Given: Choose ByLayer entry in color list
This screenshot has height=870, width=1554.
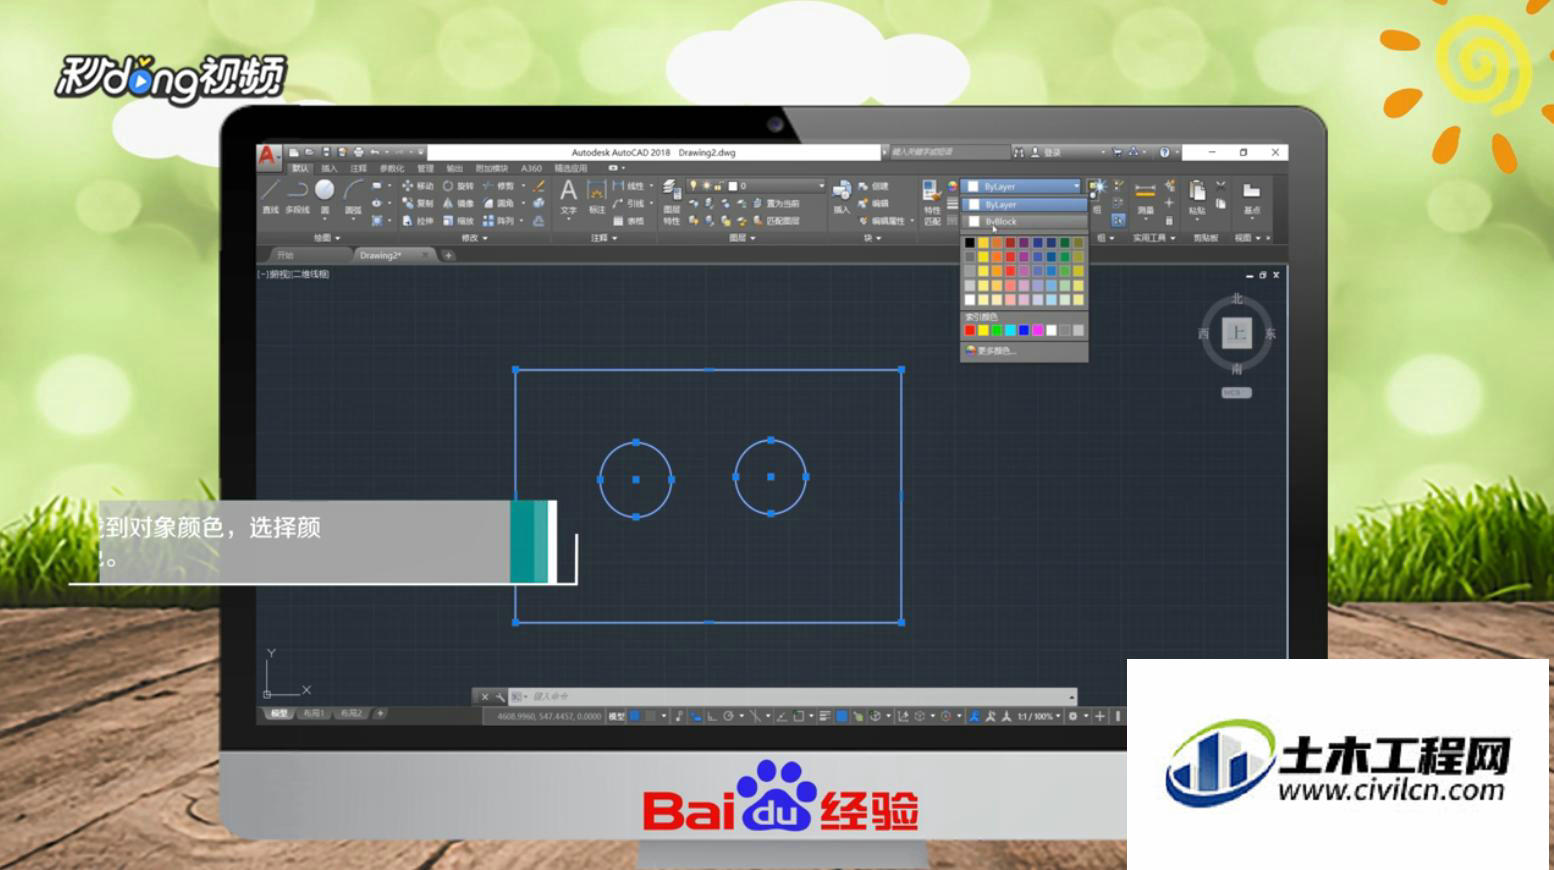Looking at the screenshot, I should pos(1024,204).
